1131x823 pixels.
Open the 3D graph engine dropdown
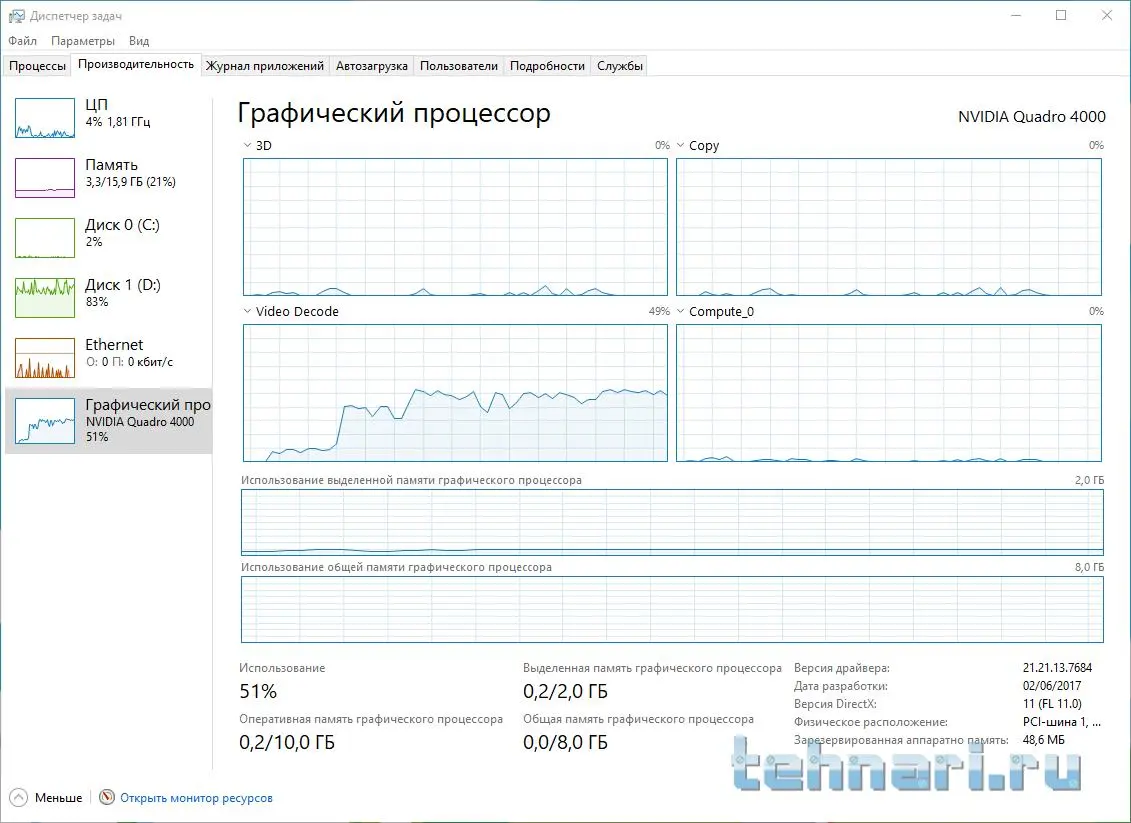247,146
